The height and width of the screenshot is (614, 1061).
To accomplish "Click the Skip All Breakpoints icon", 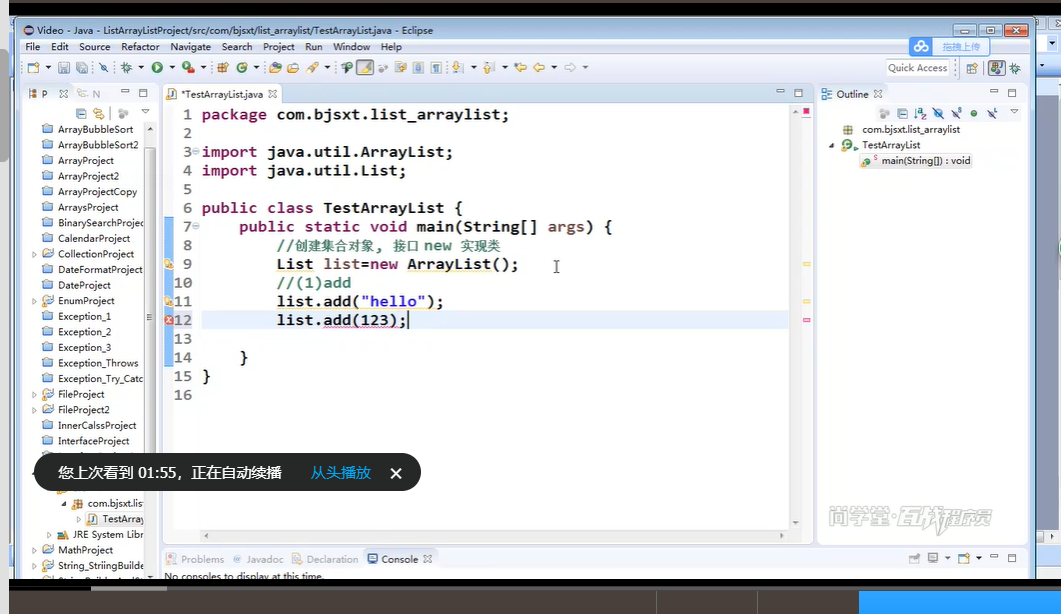I will [x=104, y=67].
